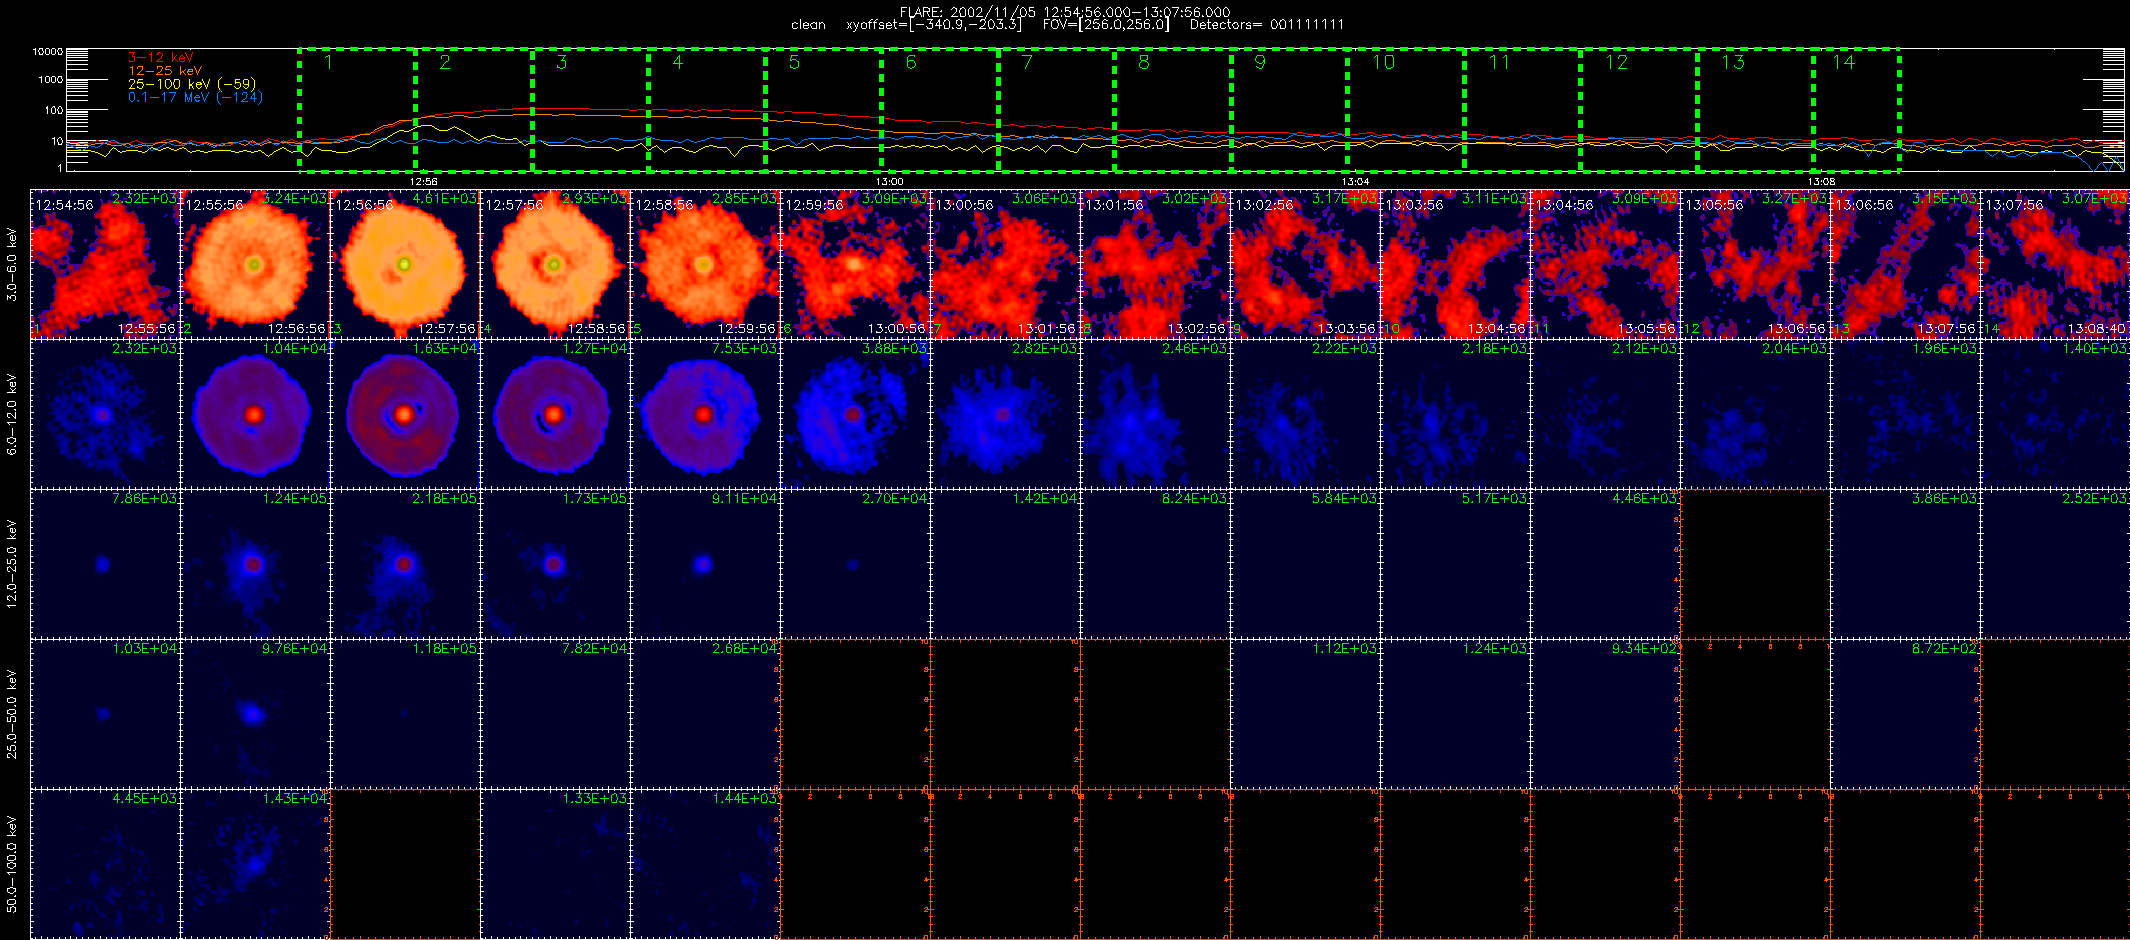Image resolution: width=2130 pixels, height=940 pixels.
Task: Open the 12.0-25.0 keV image labeled 7.86E+03
Action: point(105,564)
